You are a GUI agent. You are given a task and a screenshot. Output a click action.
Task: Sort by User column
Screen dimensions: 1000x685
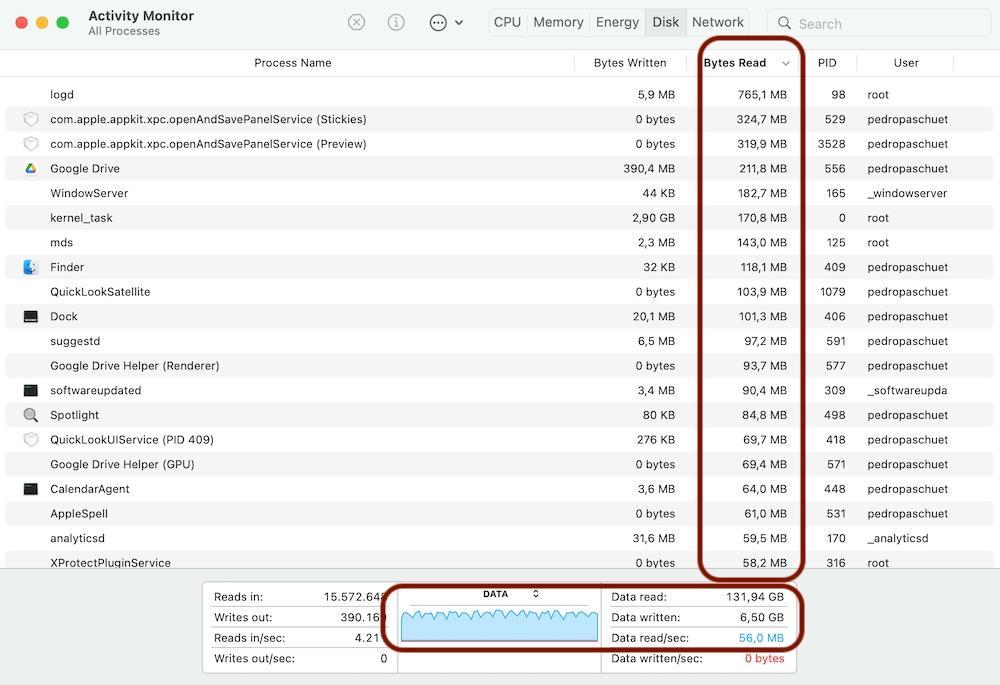(906, 63)
